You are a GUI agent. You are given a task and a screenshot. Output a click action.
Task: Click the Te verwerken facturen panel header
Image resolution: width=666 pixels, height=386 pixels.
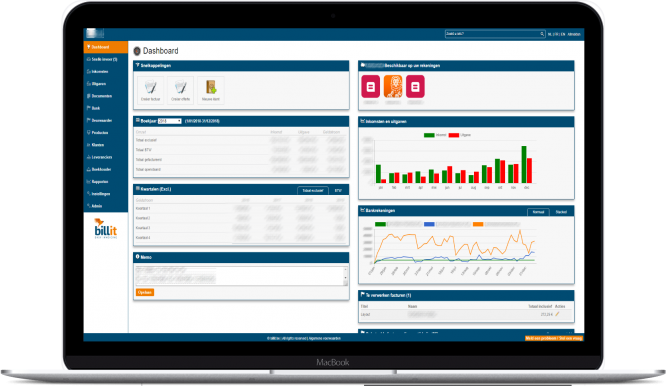(x=466, y=295)
